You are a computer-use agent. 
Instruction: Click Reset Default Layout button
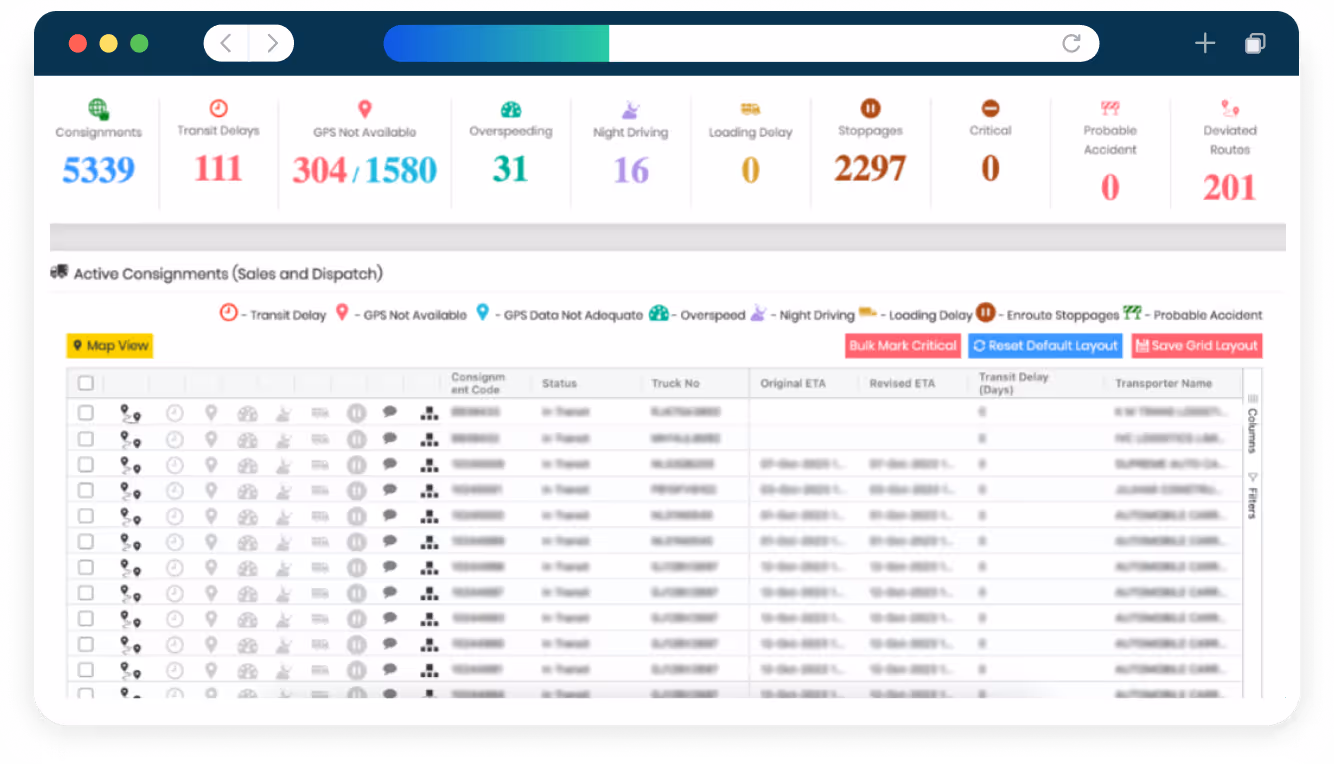coord(1045,346)
